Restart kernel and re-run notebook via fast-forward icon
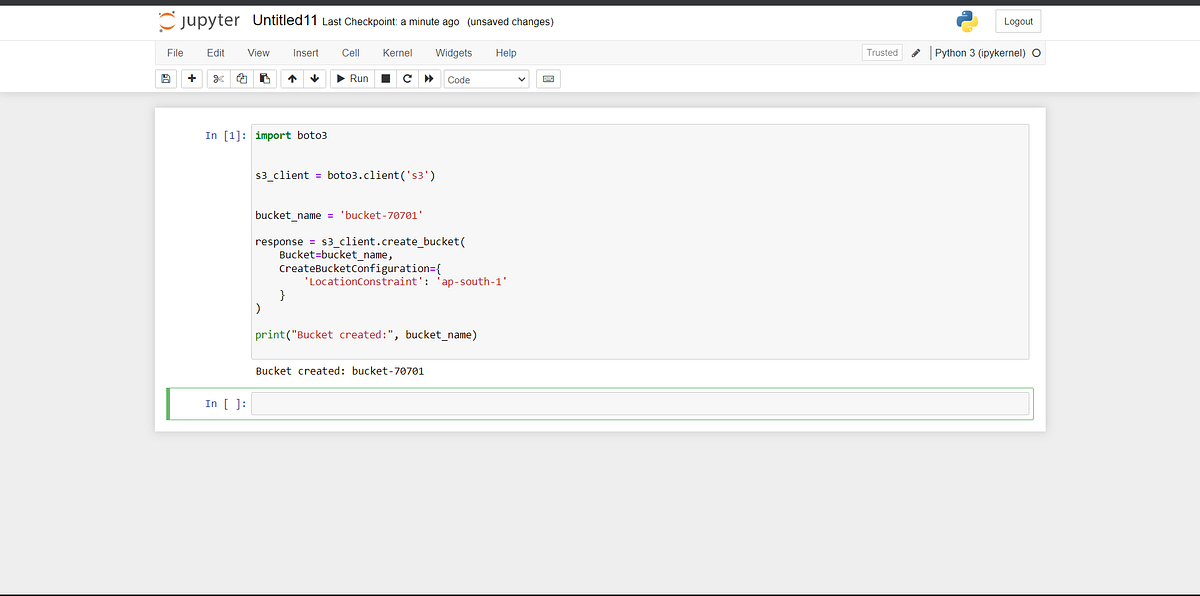Screen dimensions: 1200x596 click(x=429, y=78)
